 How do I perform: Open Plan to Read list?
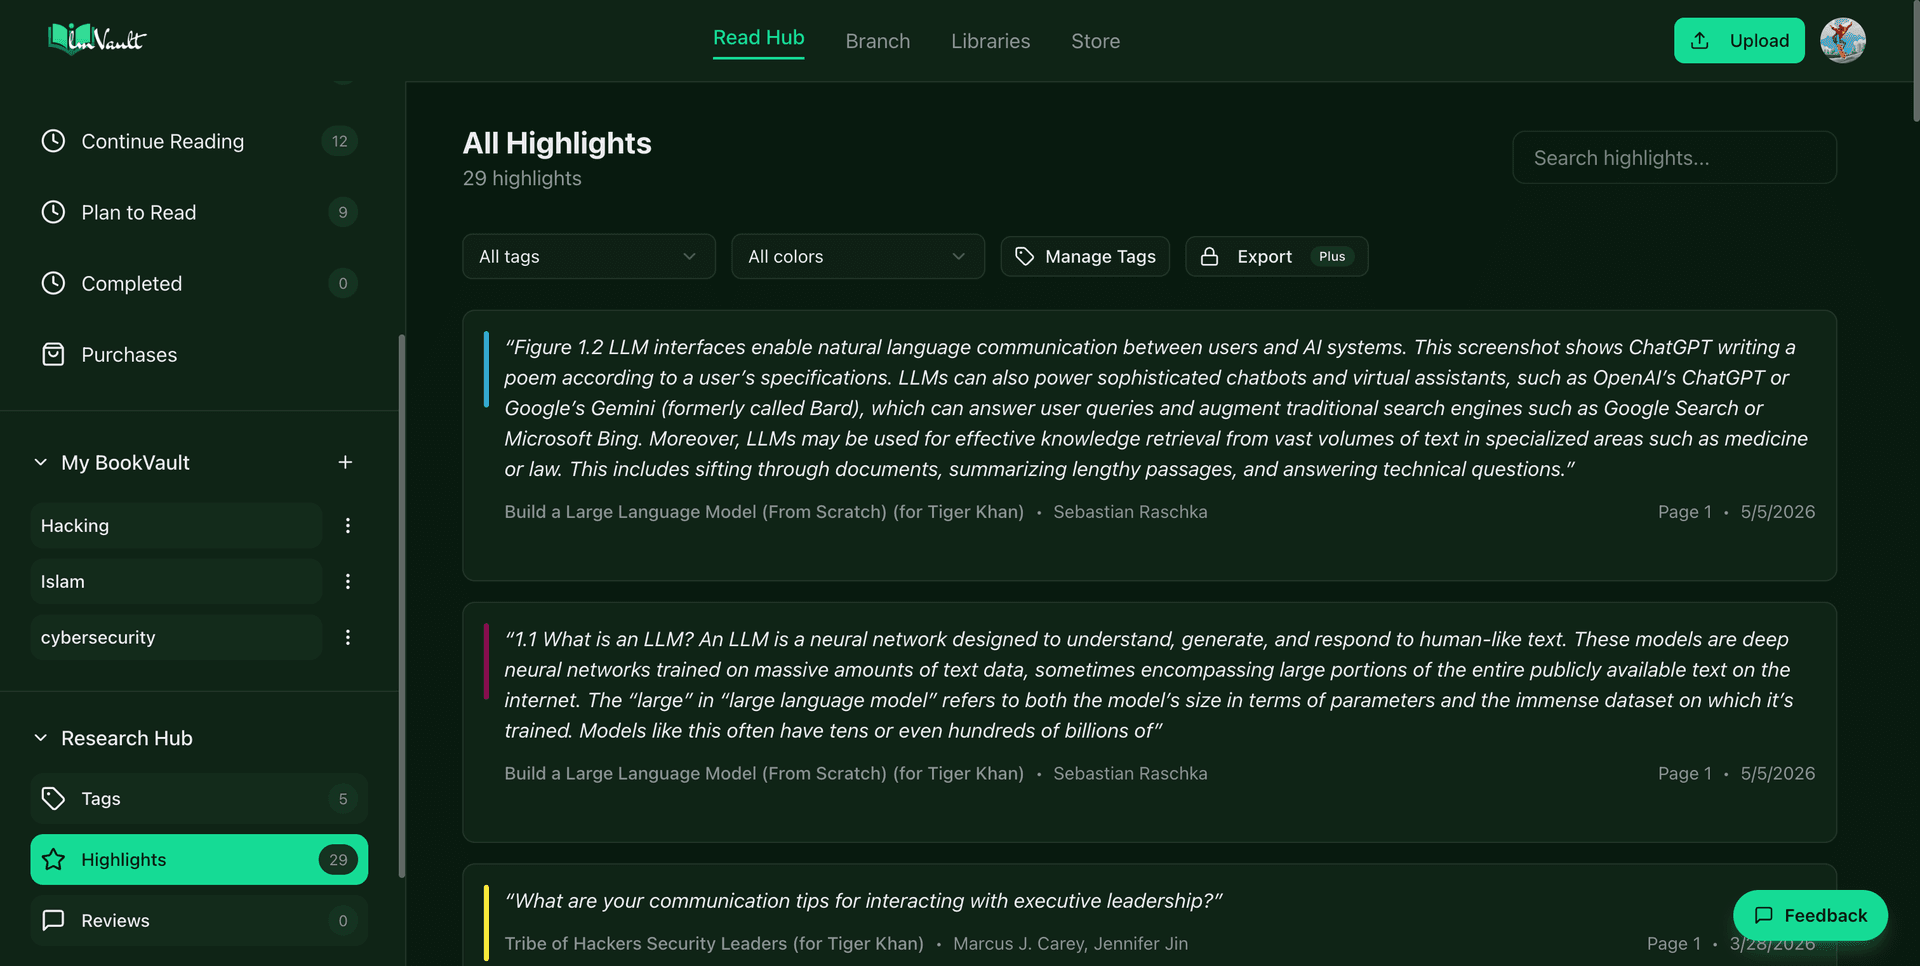coord(199,212)
